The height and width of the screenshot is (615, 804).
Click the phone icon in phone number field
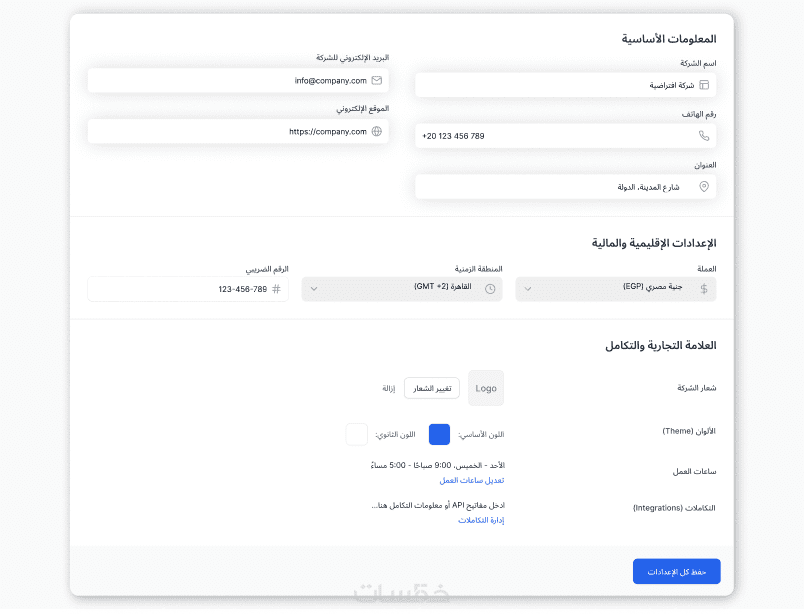pyautogui.click(x=704, y=135)
